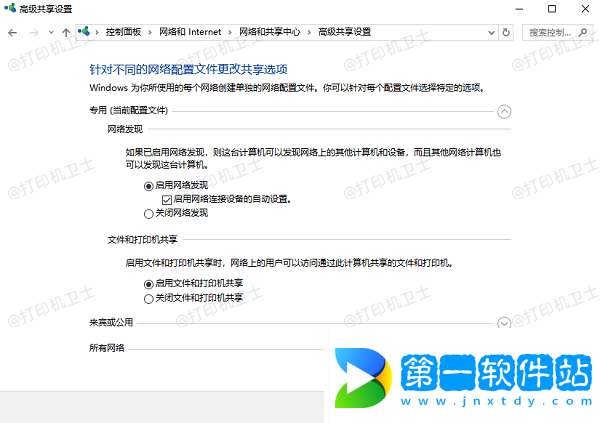
Task: Click the window title icon 高级共享设置
Action: [10, 8]
